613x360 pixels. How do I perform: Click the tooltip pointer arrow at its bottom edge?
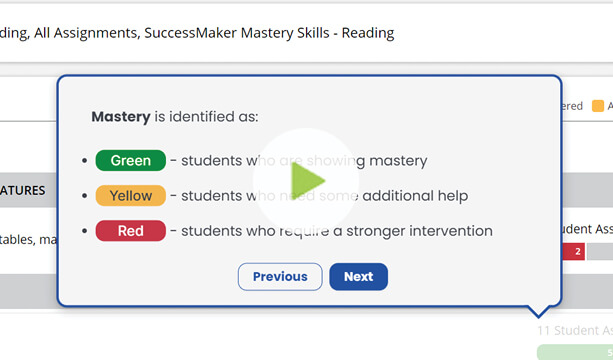coord(538,312)
